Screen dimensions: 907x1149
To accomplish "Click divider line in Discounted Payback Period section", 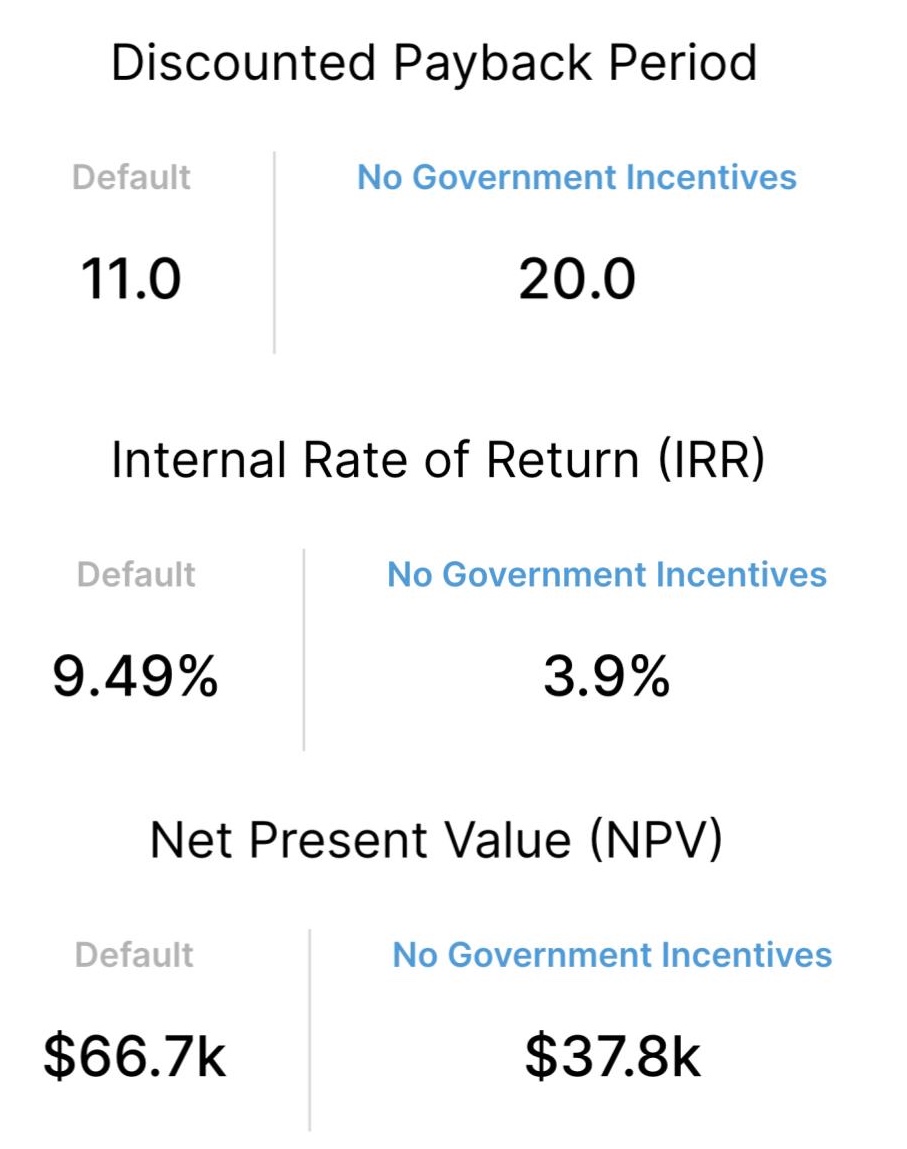I will click(x=274, y=252).
